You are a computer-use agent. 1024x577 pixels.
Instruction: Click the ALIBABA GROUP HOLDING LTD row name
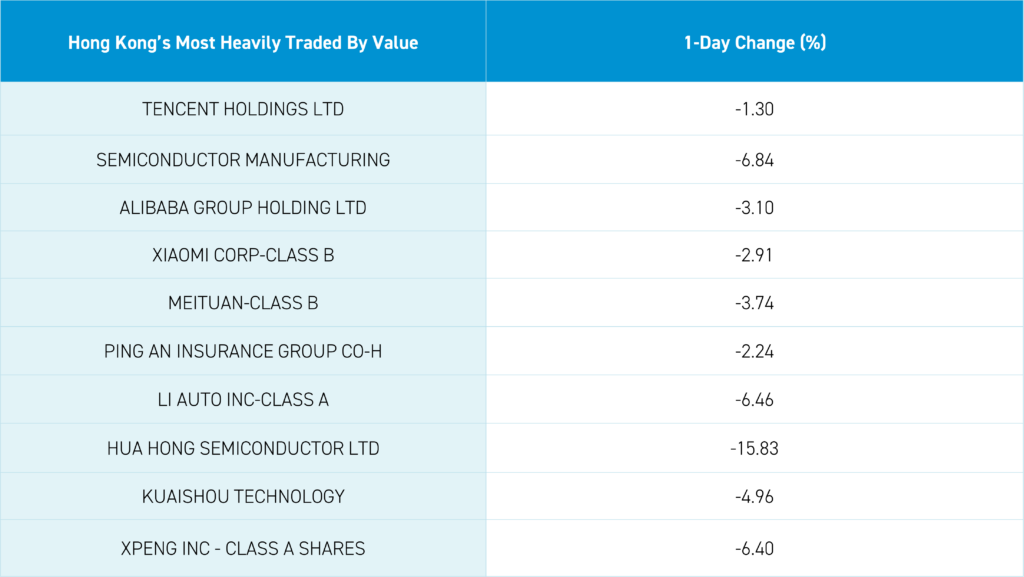pyautogui.click(x=243, y=208)
